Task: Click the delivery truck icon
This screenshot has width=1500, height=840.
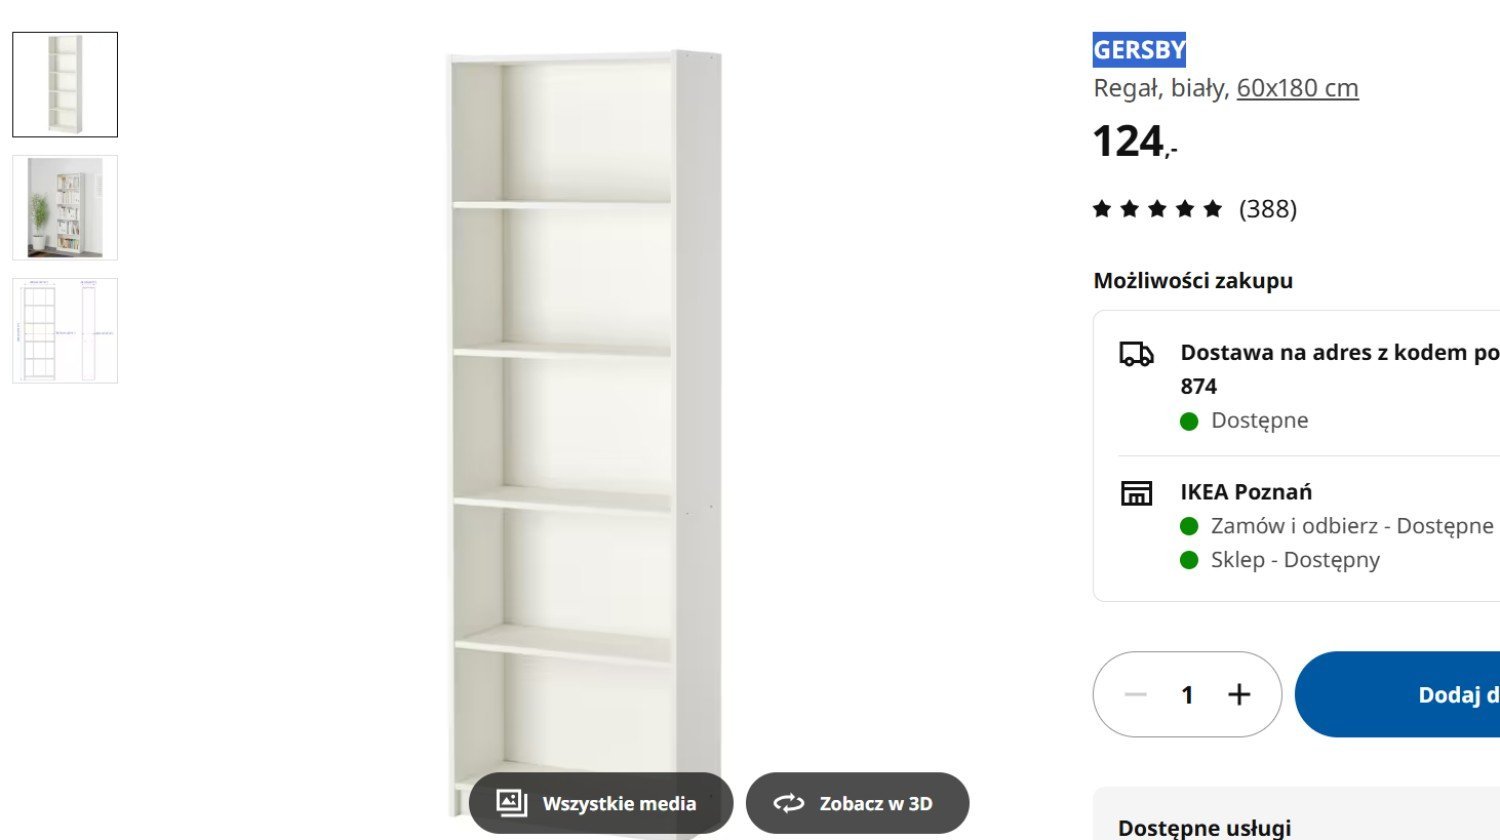Action: pyautogui.click(x=1136, y=354)
